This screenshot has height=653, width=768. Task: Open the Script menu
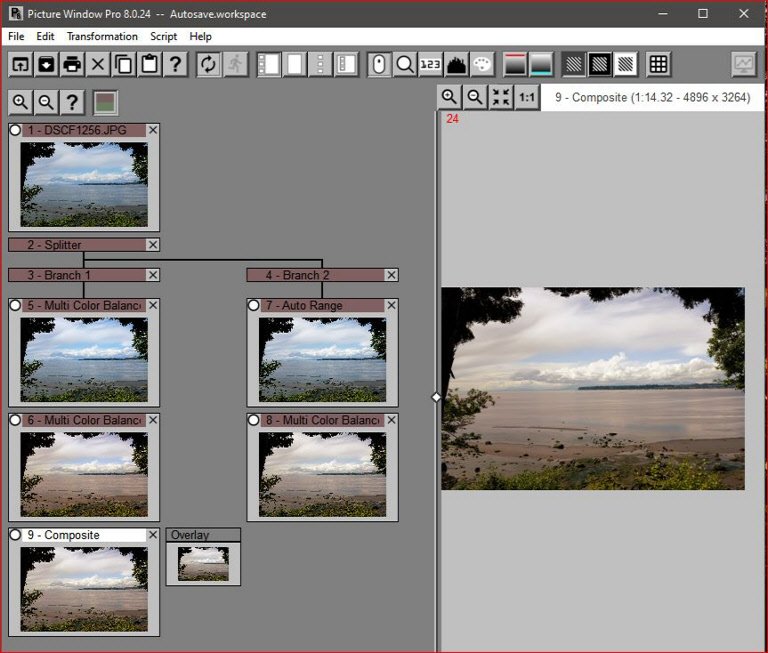tap(163, 36)
